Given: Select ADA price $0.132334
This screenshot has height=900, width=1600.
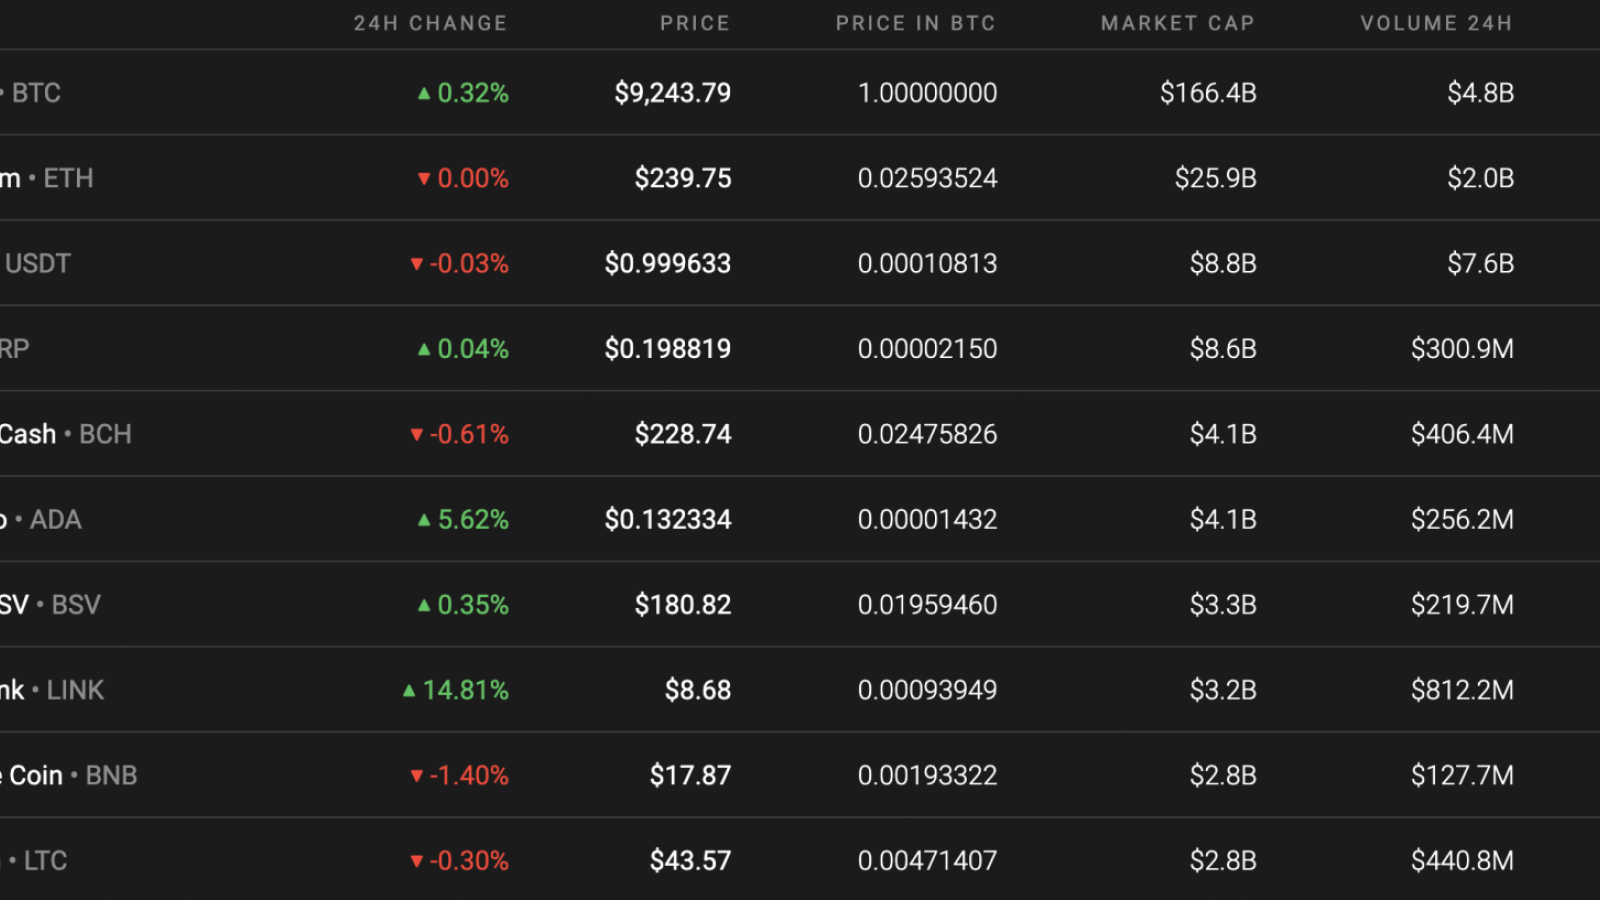Looking at the screenshot, I should point(668,520).
